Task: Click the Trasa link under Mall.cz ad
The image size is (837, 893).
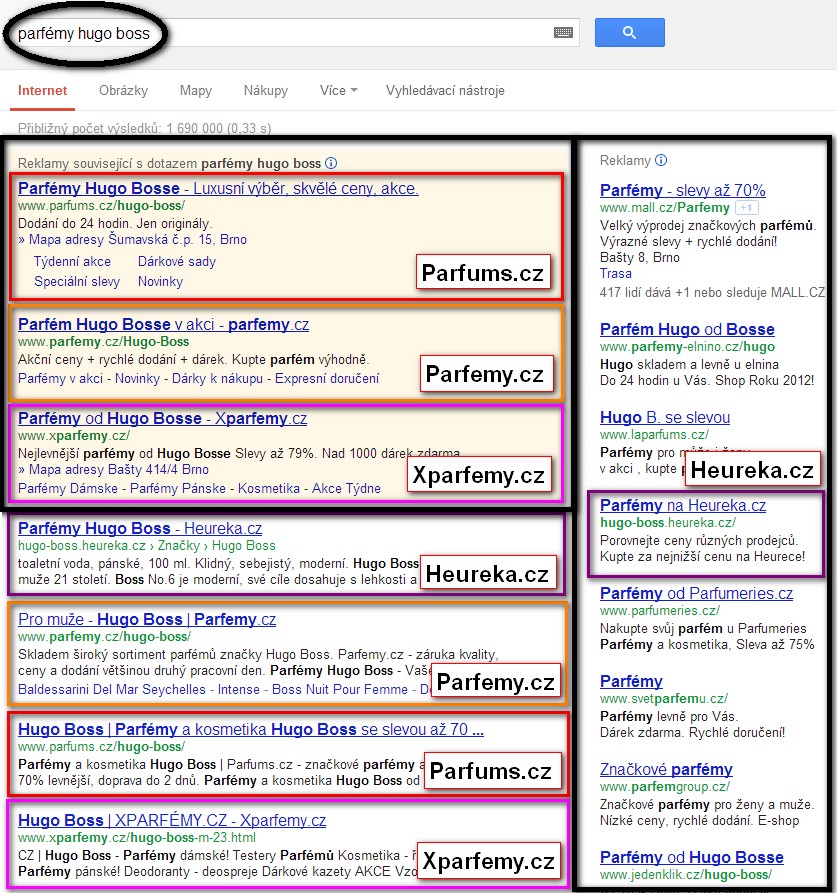Action: tap(616, 273)
